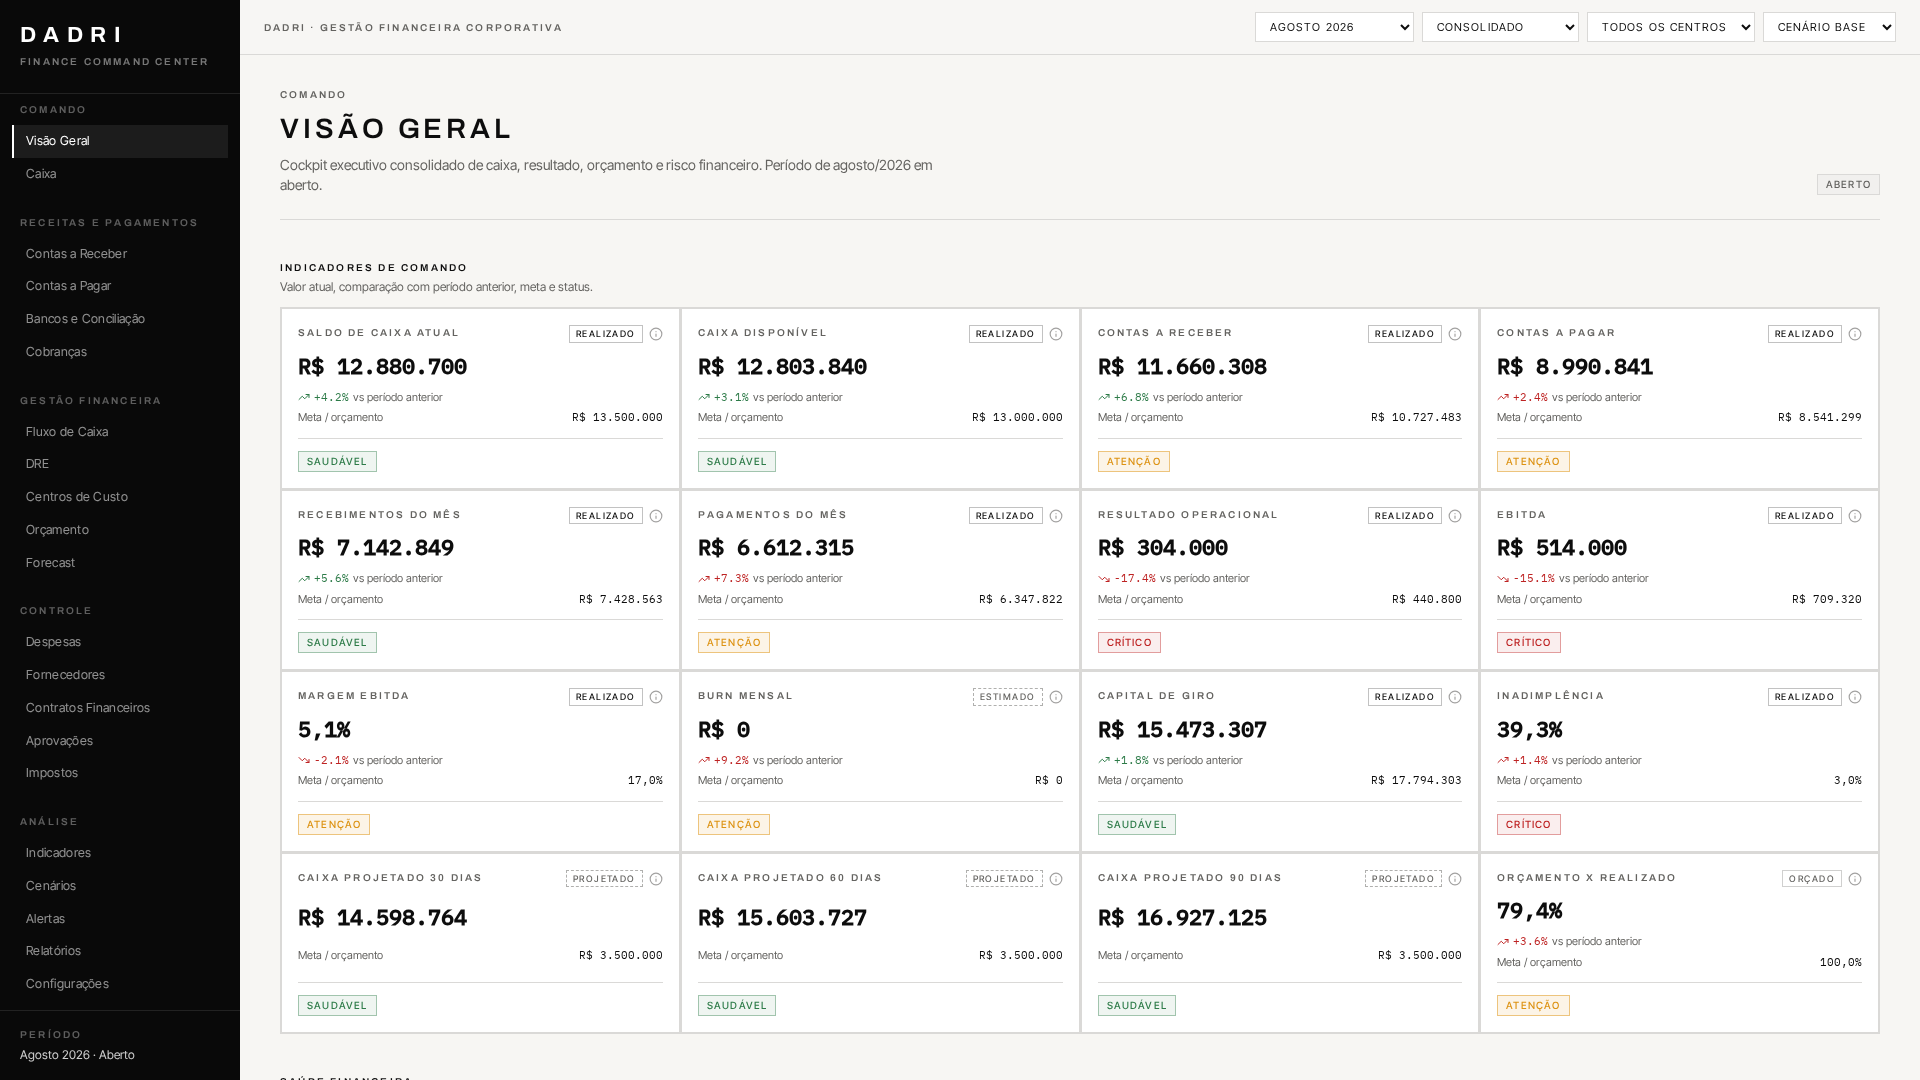Open the Agosto 2026 period dropdown
This screenshot has height=1080, width=1920.
pos(1334,27)
